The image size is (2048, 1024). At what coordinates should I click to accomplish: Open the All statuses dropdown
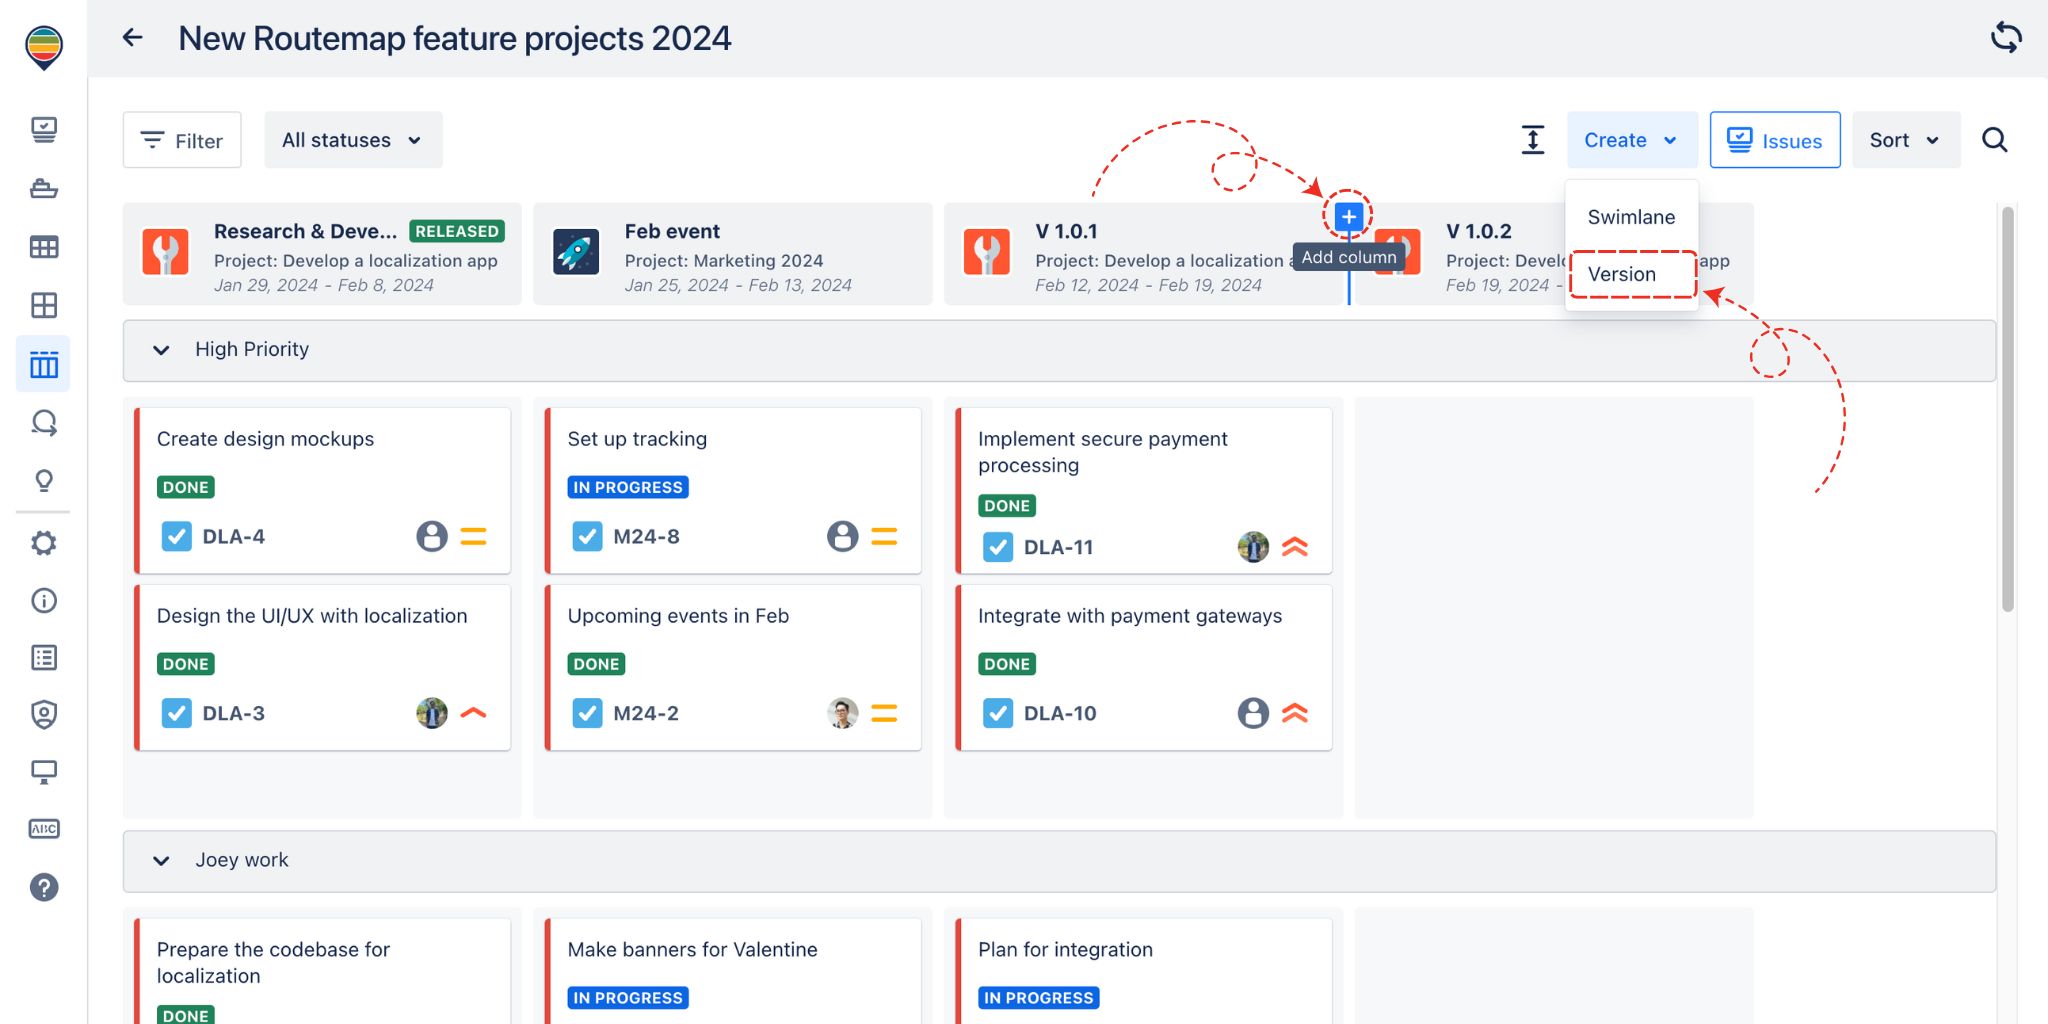(352, 140)
